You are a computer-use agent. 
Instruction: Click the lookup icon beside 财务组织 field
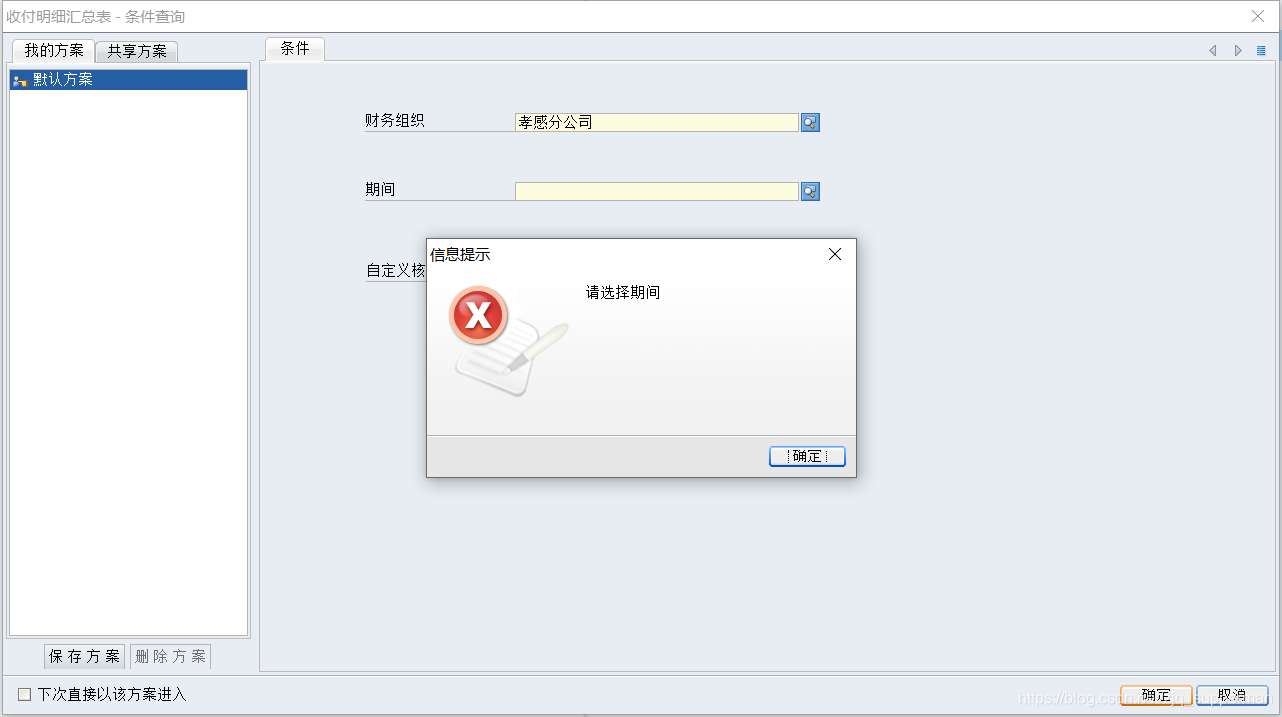pos(810,122)
